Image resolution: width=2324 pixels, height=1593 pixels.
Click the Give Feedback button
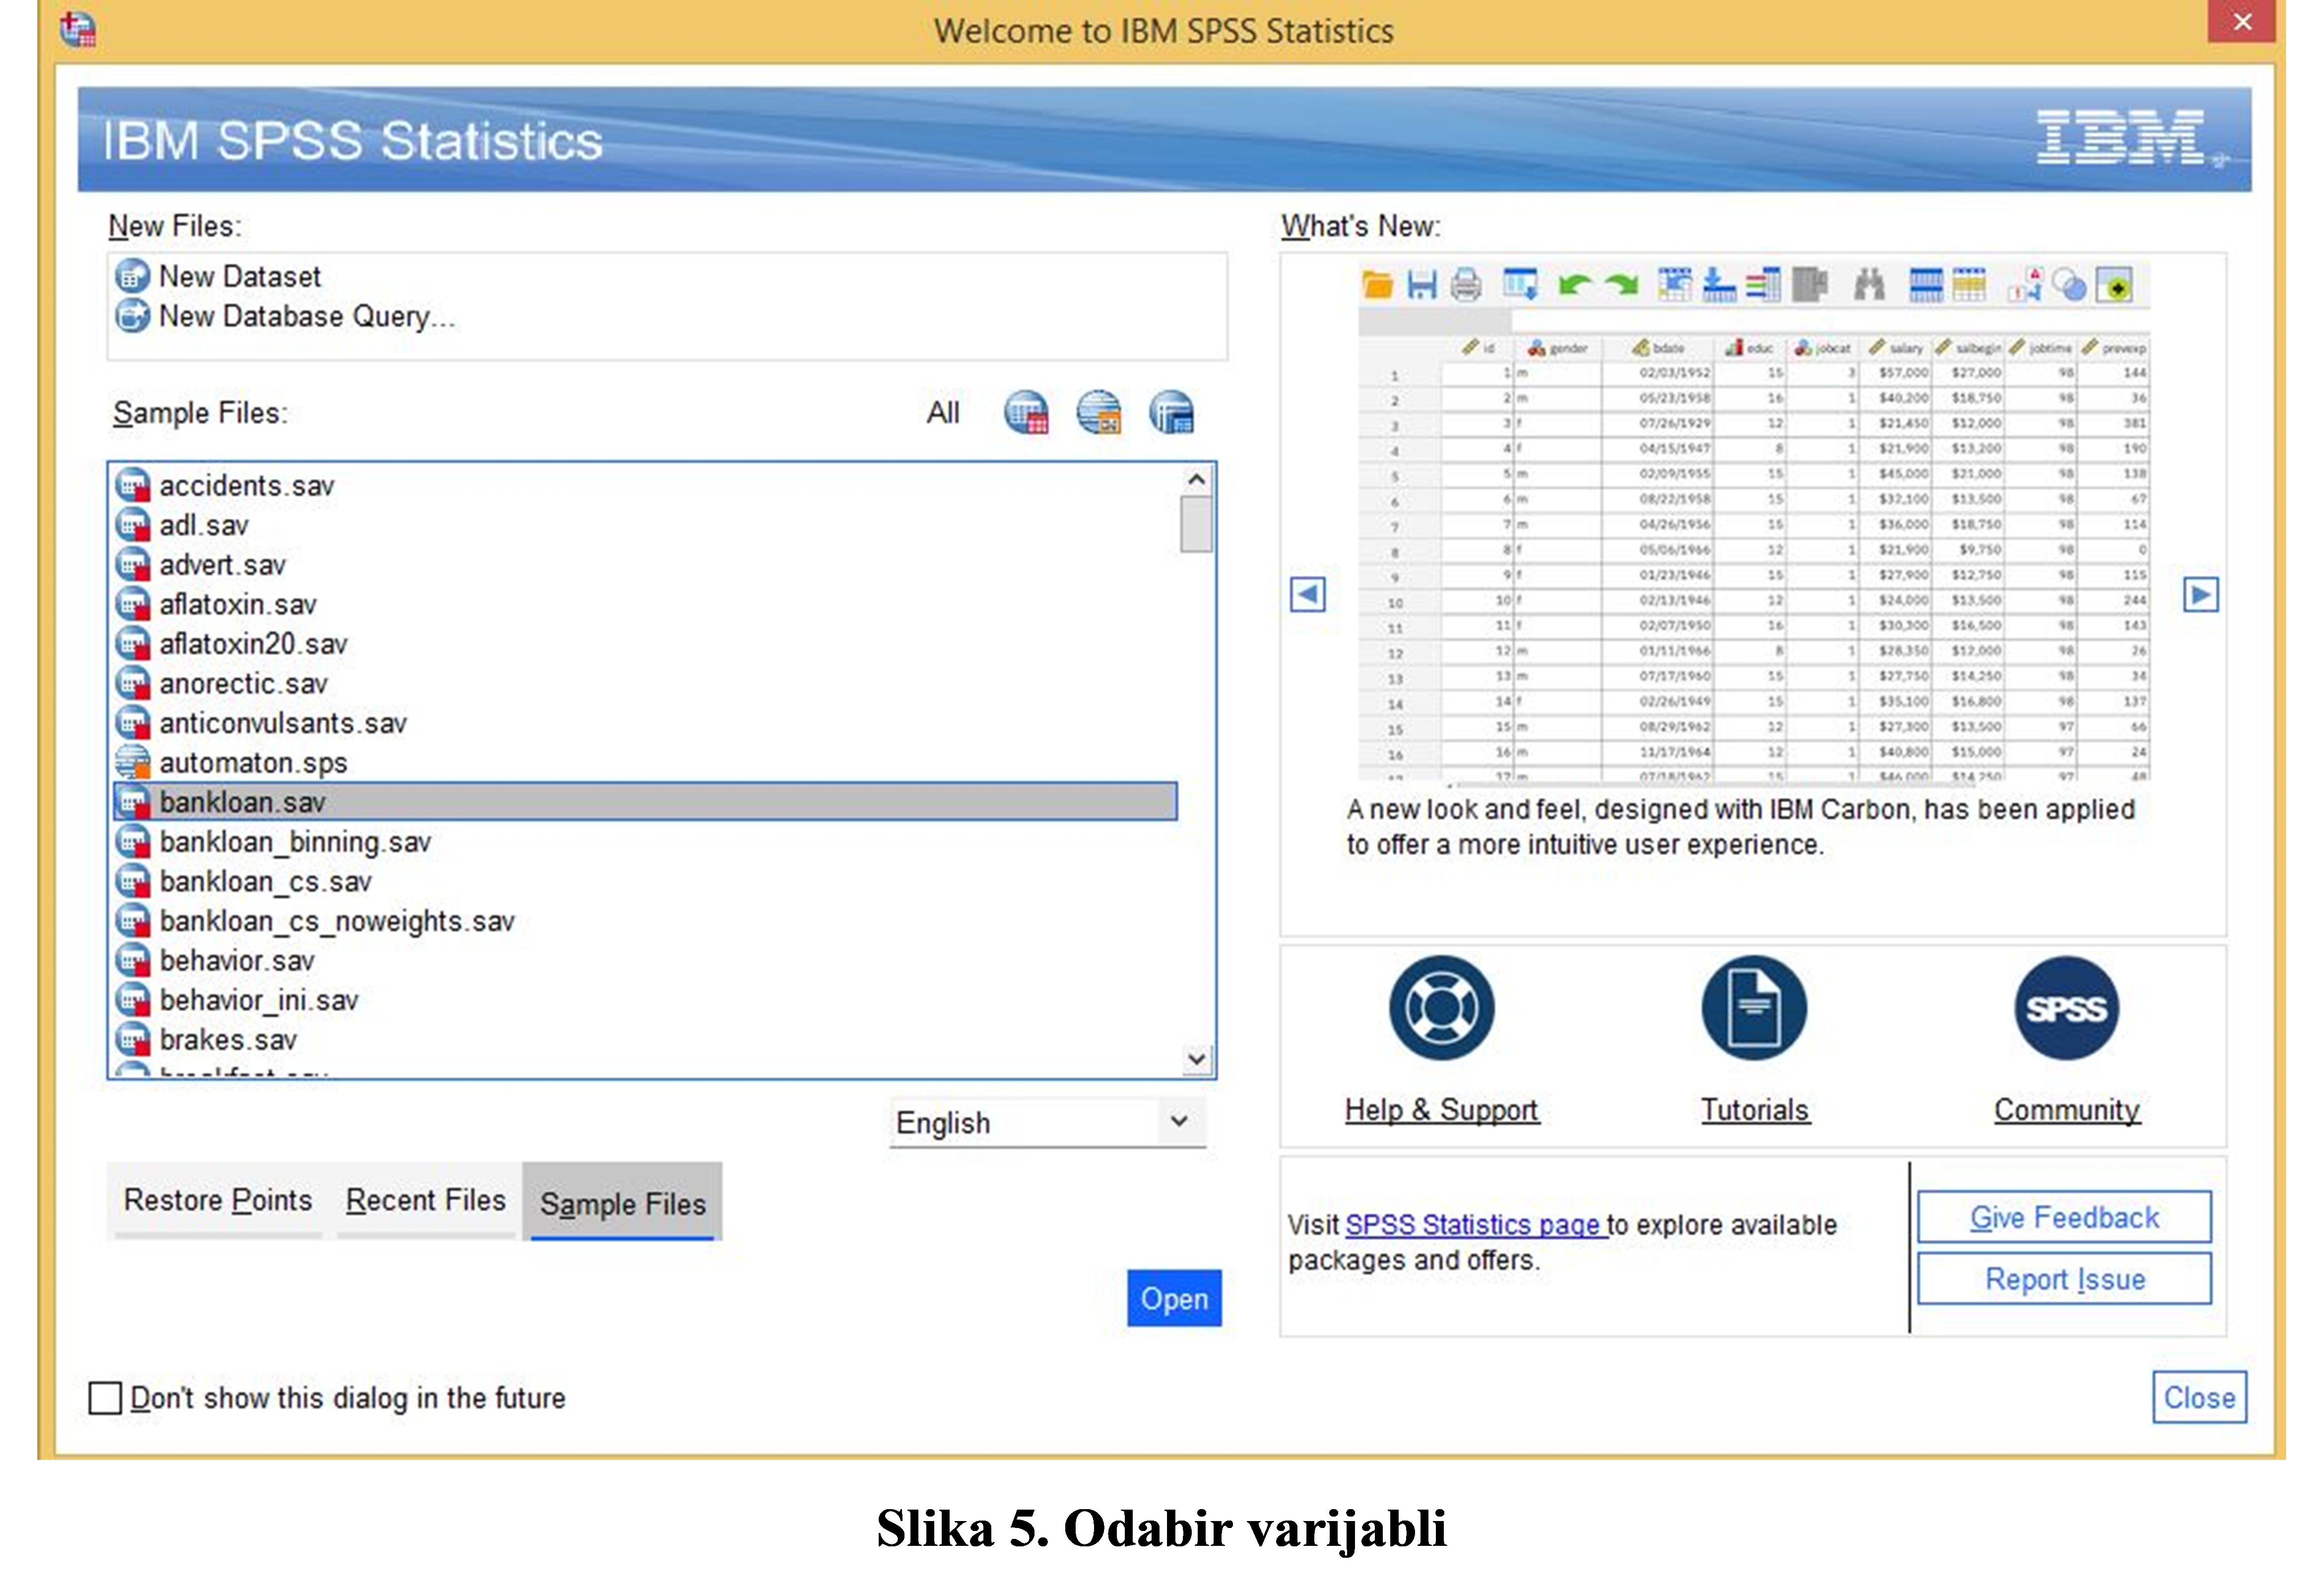point(2064,1217)
